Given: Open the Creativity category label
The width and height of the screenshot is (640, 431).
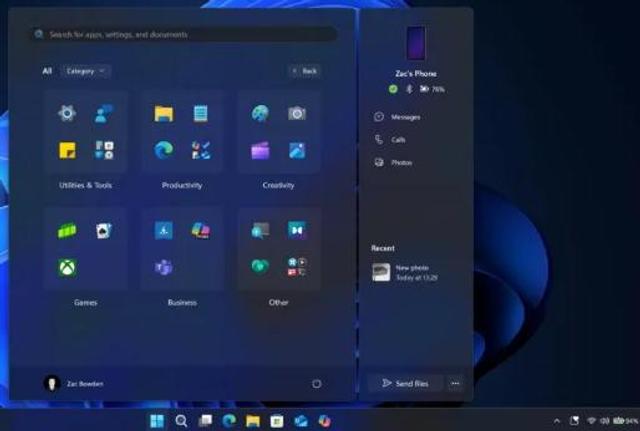Looking at the screenshot, I should click(278, 185).
